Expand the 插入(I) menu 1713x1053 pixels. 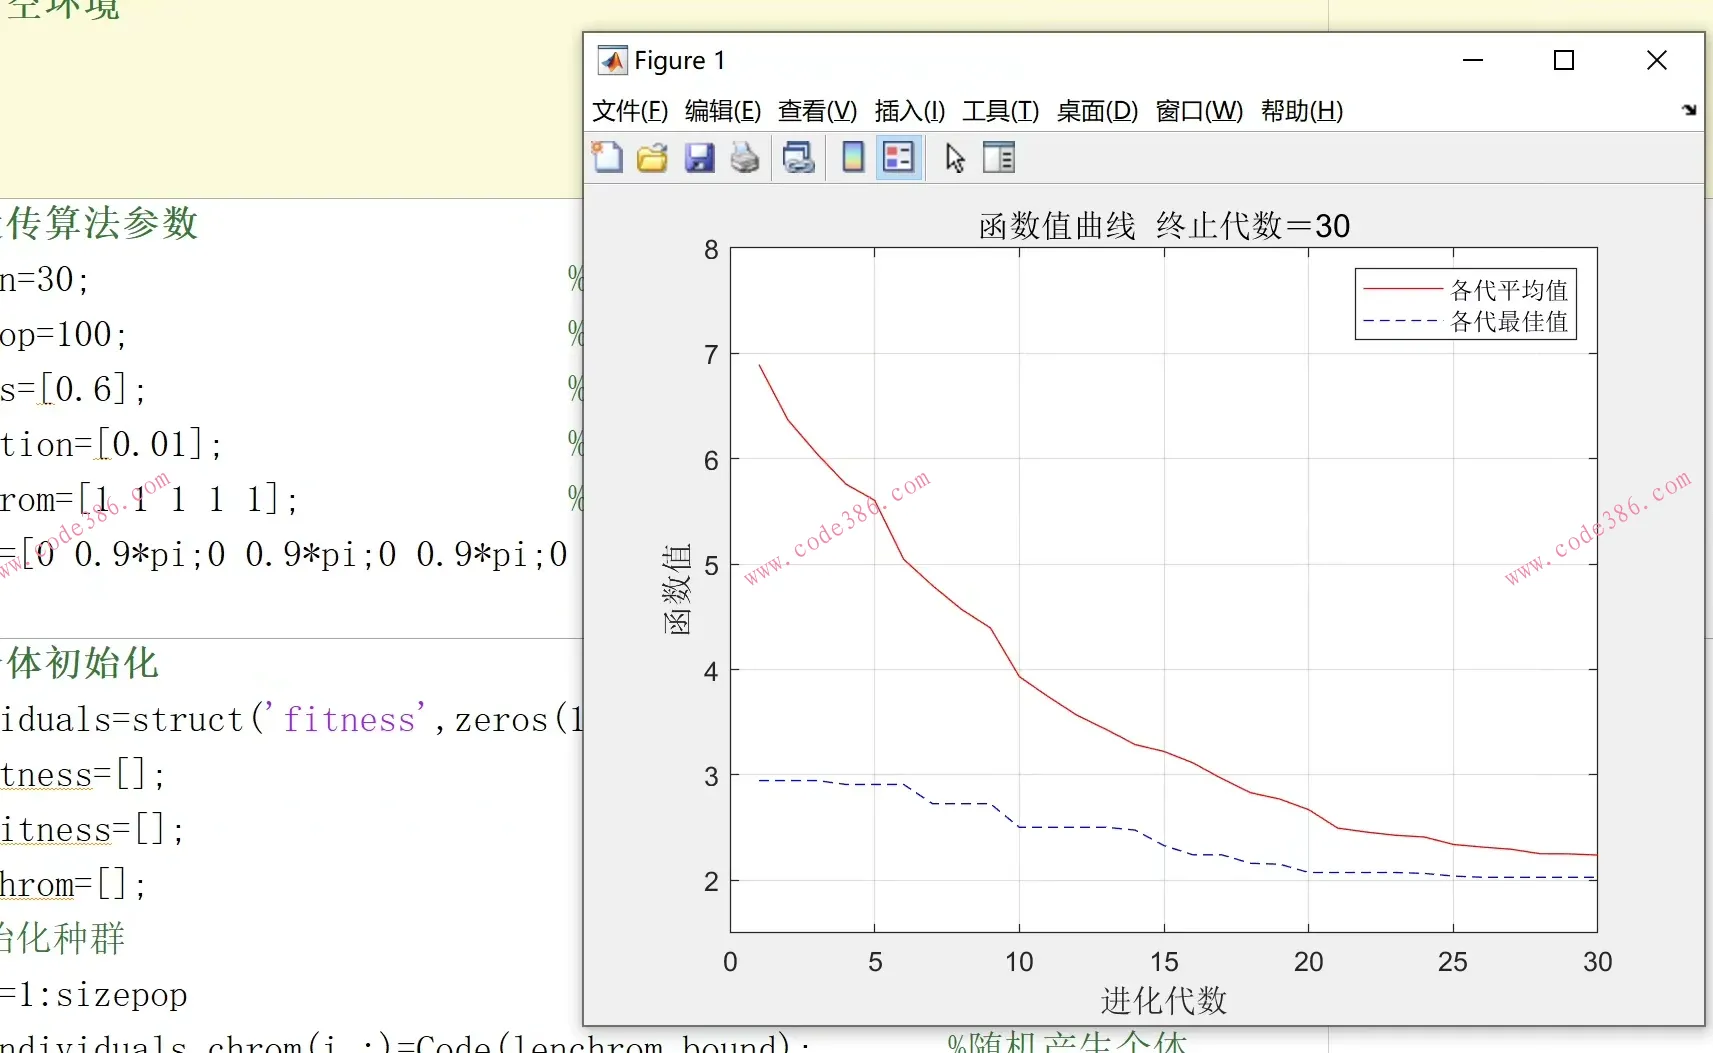pyautogui.click(x=909, y=111)
